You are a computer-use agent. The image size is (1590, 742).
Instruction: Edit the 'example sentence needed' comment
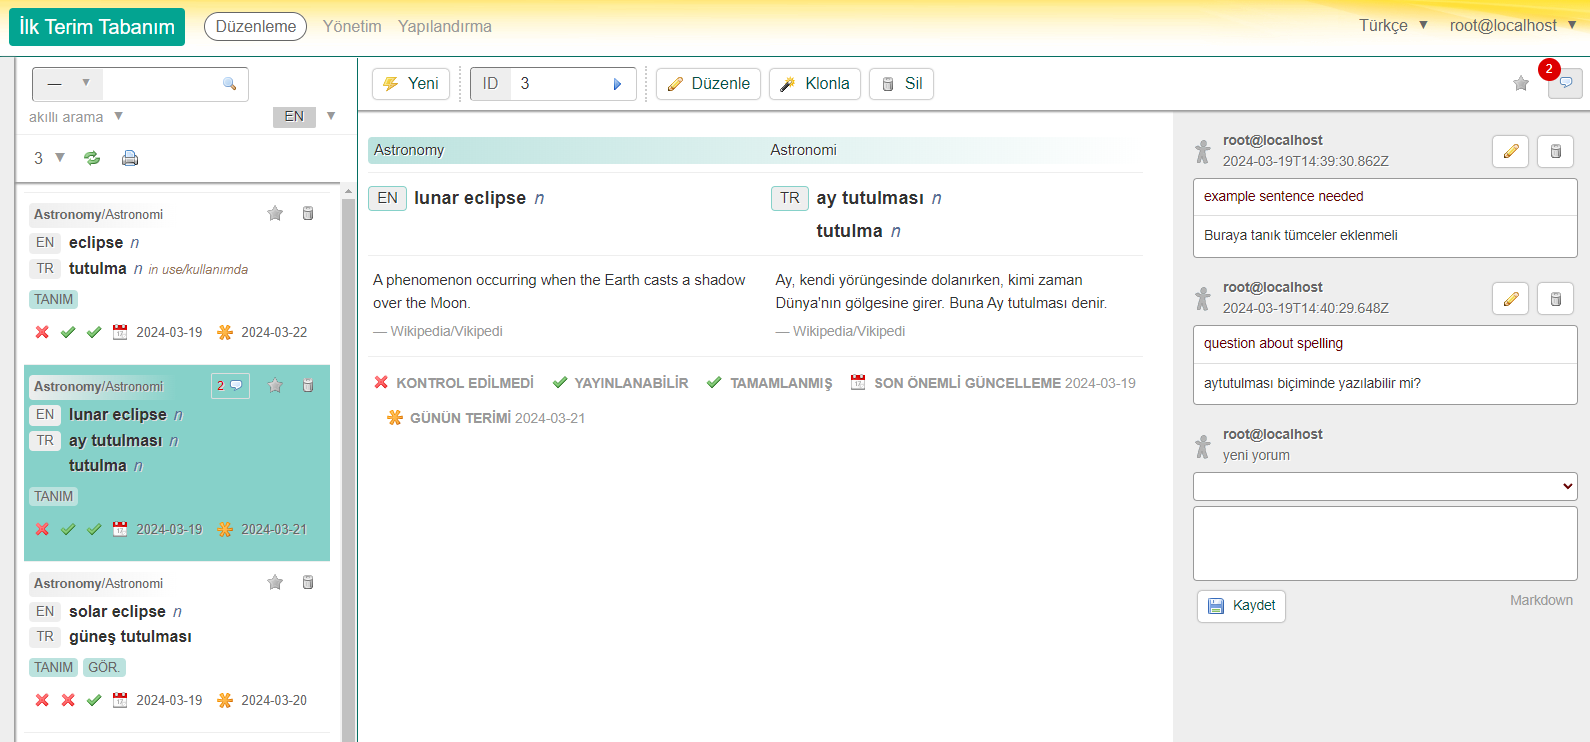point(1510,151)
